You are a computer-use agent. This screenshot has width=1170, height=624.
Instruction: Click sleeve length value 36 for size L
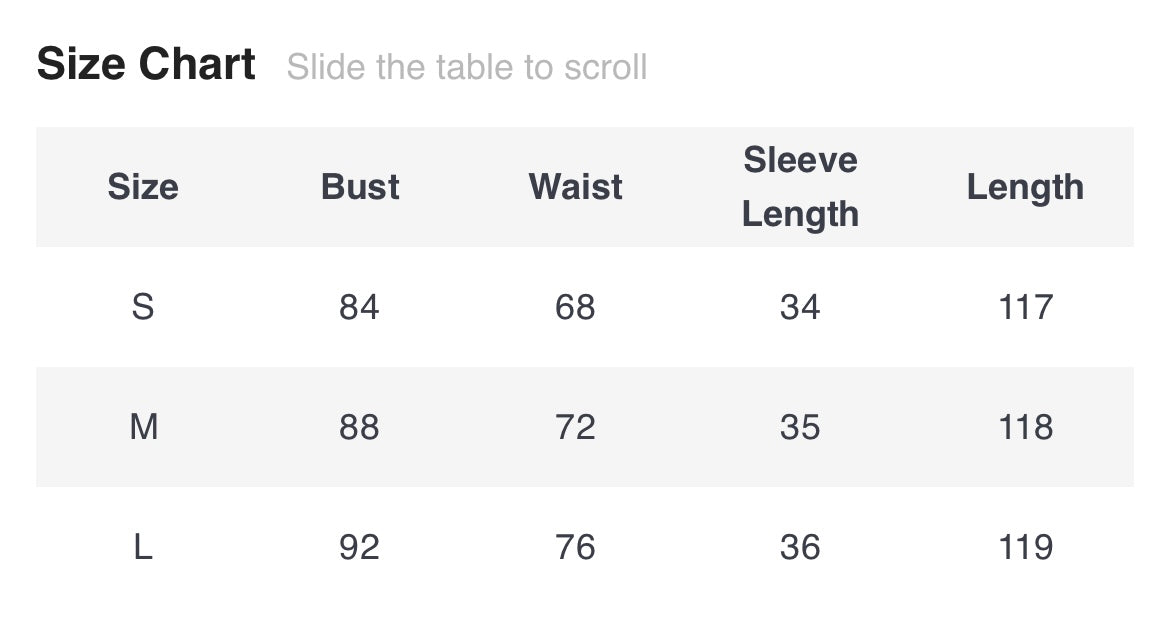(x=800, y=547)
